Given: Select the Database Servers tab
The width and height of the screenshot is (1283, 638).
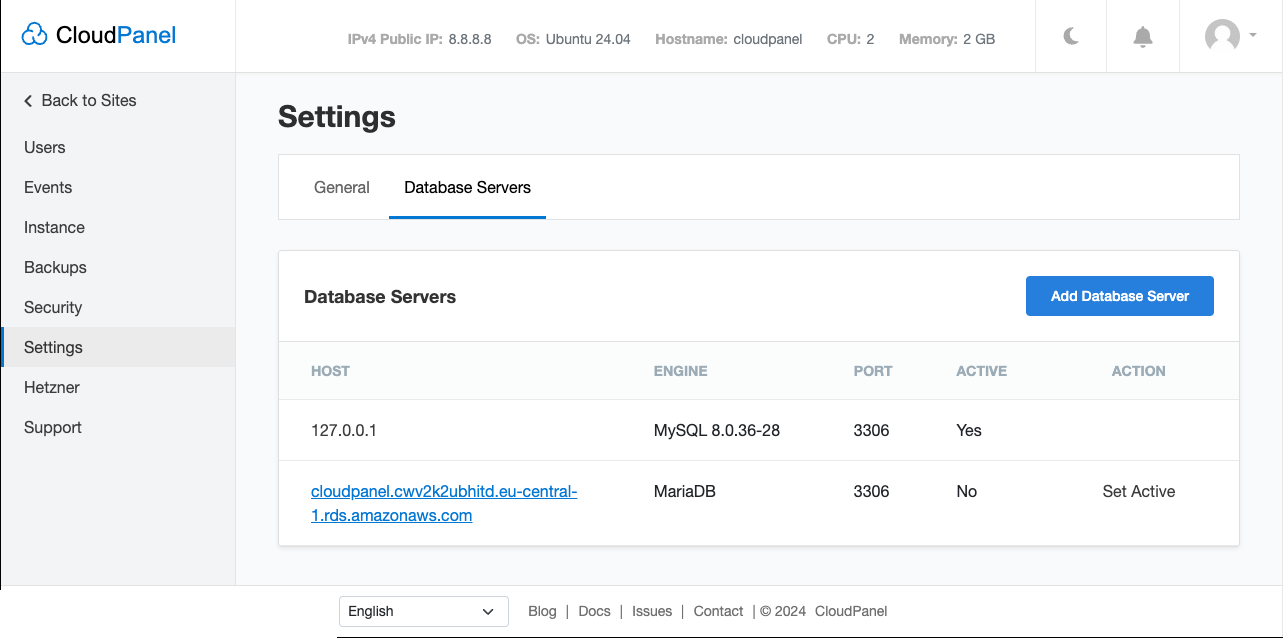Looking at the screenshot, I should [467, 187].
